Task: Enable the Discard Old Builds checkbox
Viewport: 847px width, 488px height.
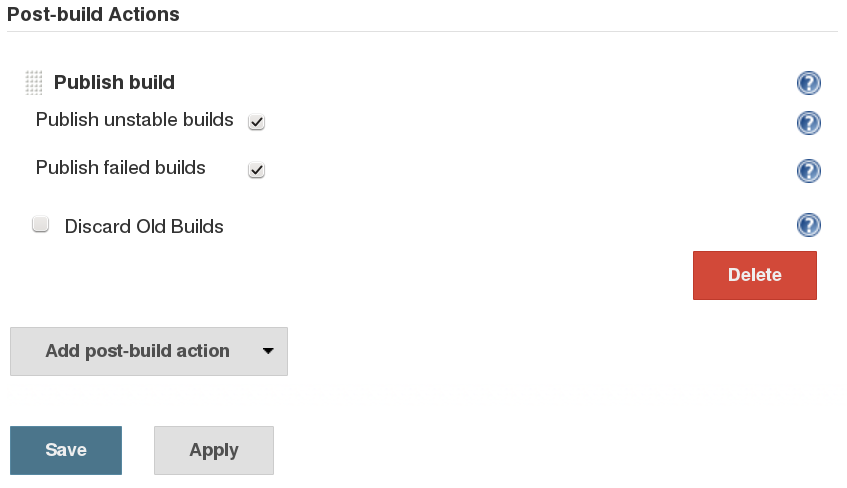Action: pyautogui.click(x=41, y=225)
